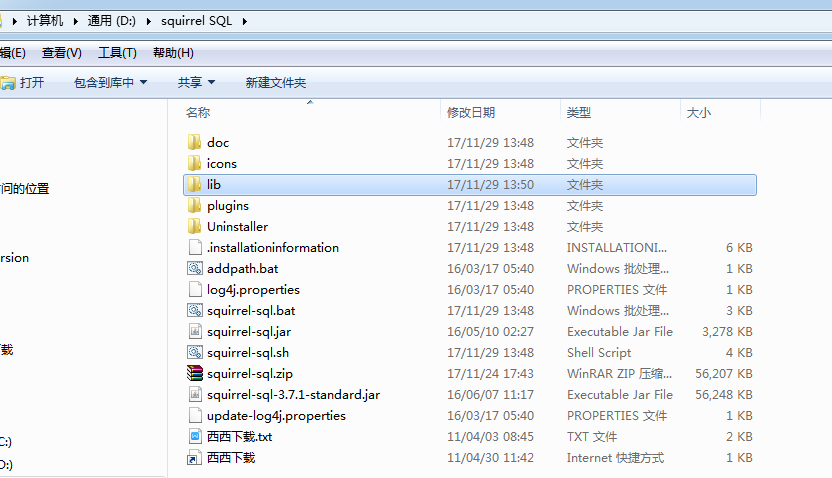The height and width of the screenshot is (478, 832).
Task: Expand the arrow before 计算机 breadcrumb
Action: [x=15, y=21]
